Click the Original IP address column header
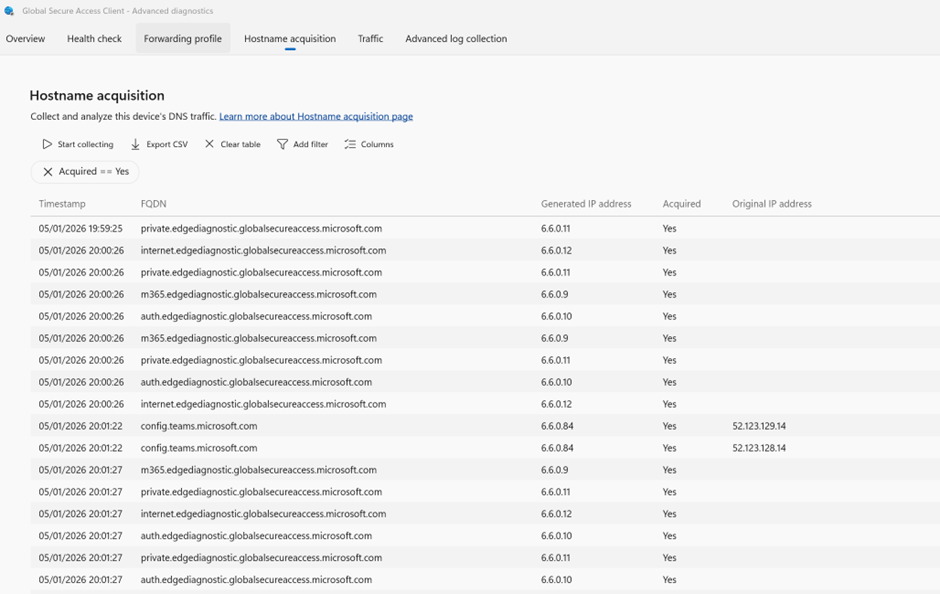 tap(771, 204)
